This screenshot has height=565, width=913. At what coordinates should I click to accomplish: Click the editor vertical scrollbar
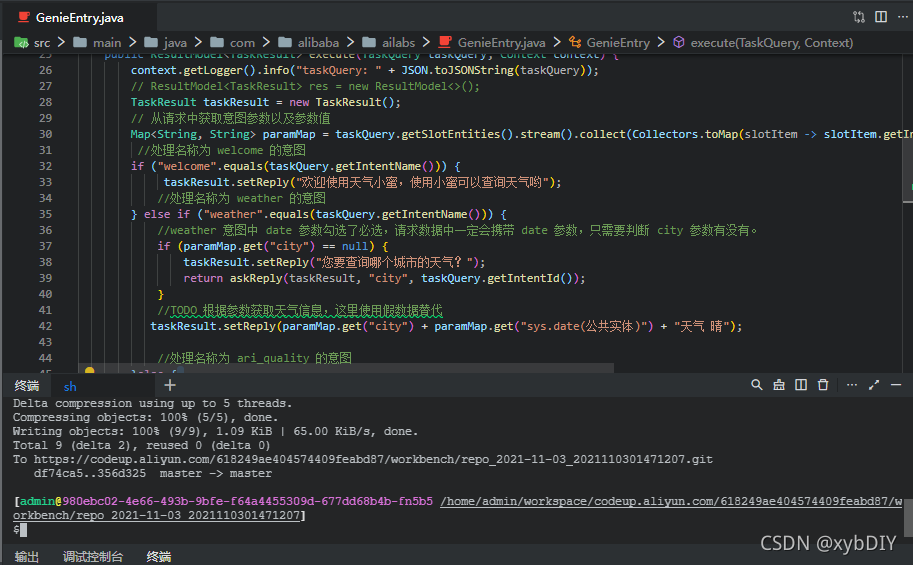tap(908, 128)
